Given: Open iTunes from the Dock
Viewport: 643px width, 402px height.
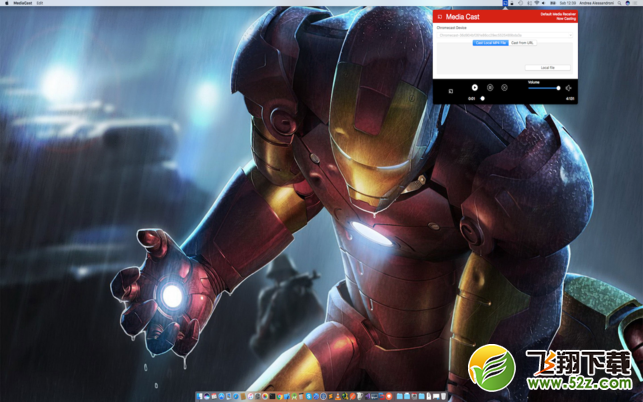Looking at the screenshot, I should 250,397.
